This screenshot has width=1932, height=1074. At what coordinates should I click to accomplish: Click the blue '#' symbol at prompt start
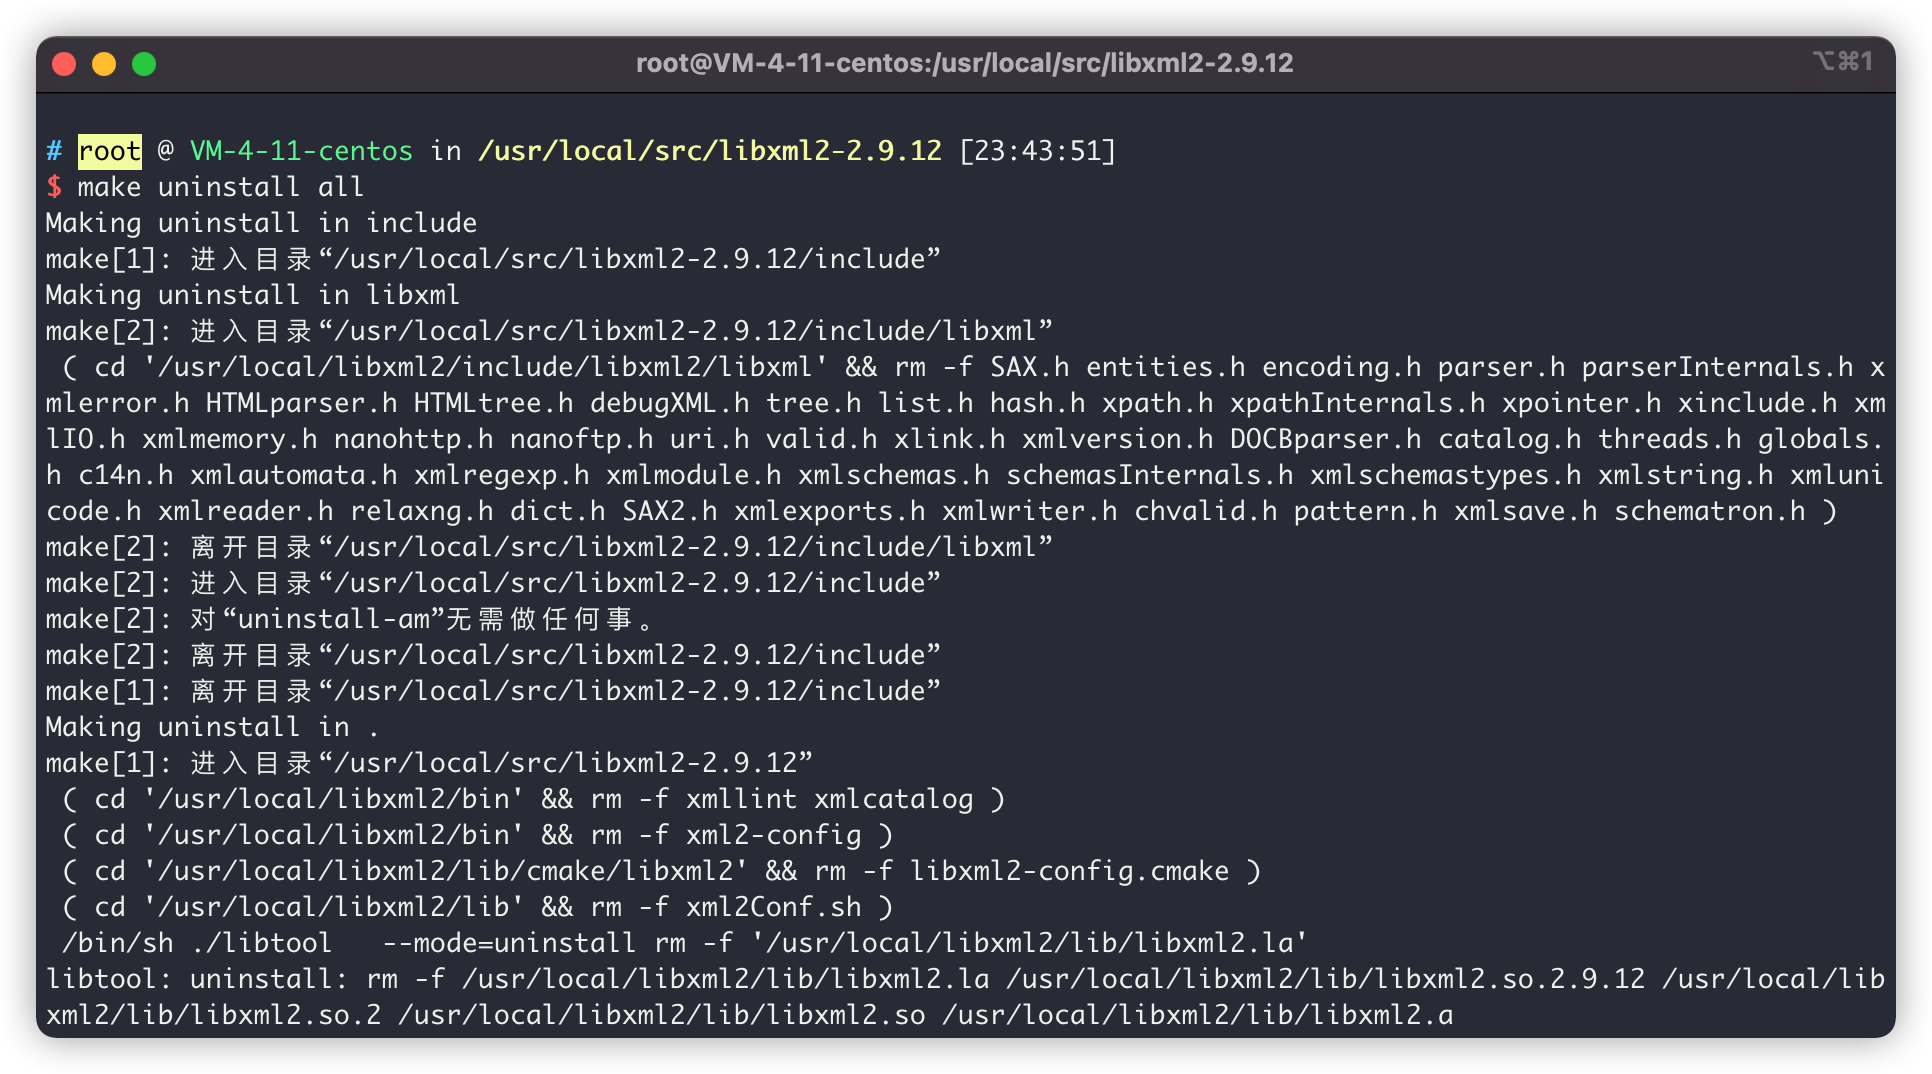click(54, 151)
